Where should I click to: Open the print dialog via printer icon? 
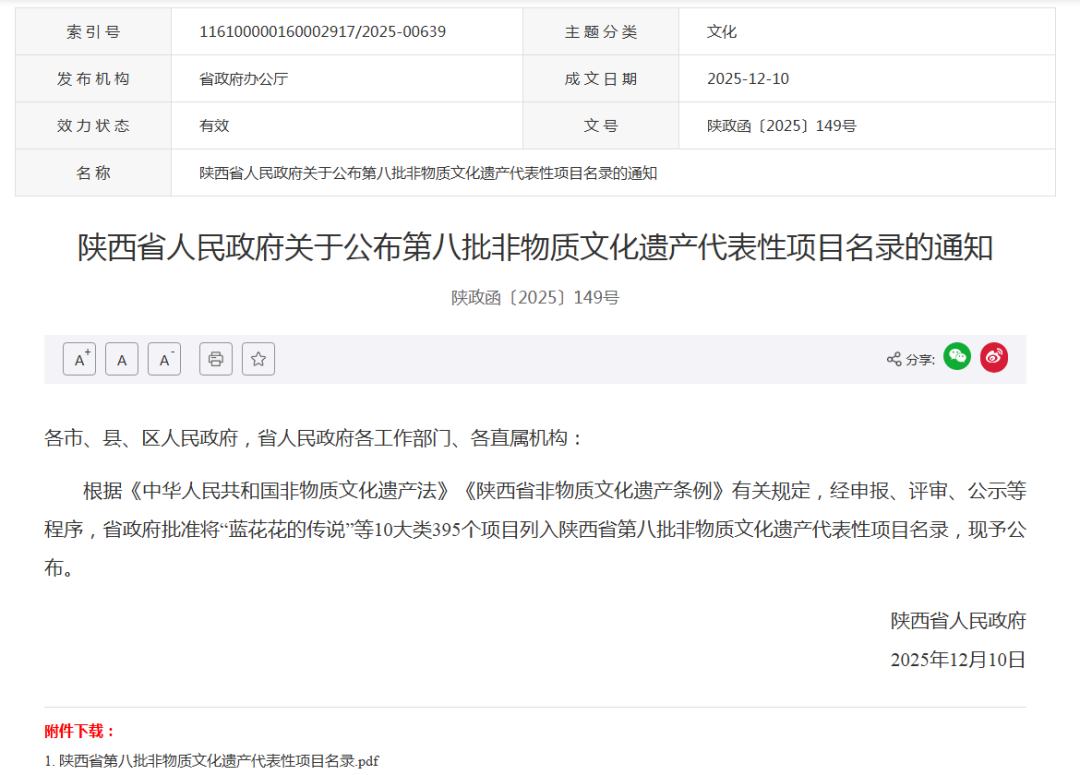(214, 358)
